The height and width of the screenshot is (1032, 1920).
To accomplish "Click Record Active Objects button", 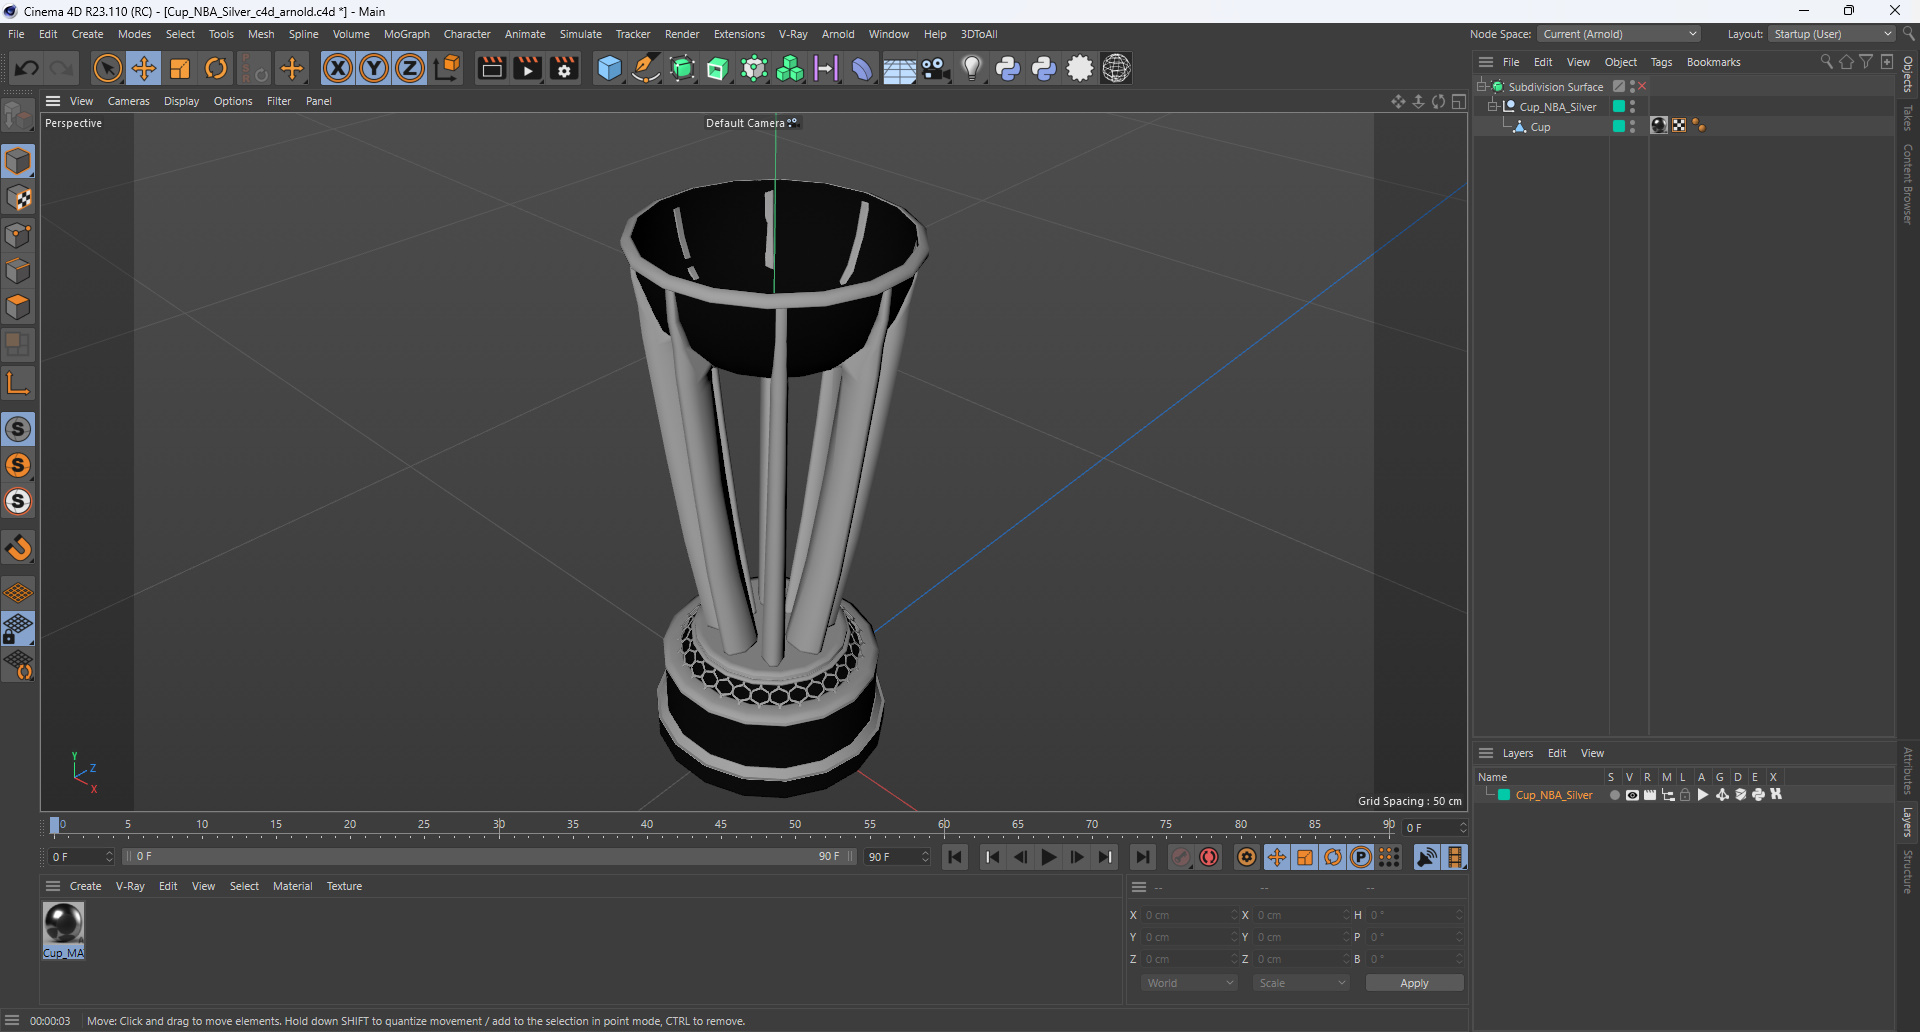I will (x=1181, y=857).
